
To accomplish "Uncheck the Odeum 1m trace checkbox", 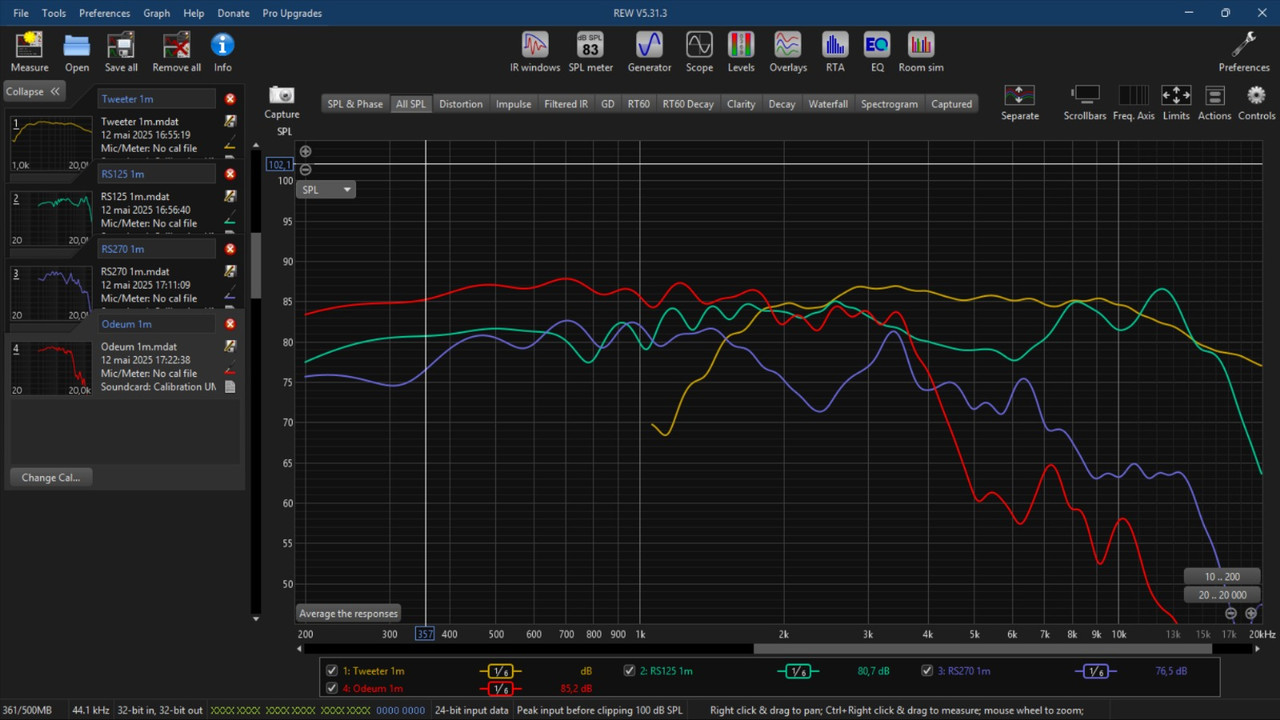I will 332,688.
